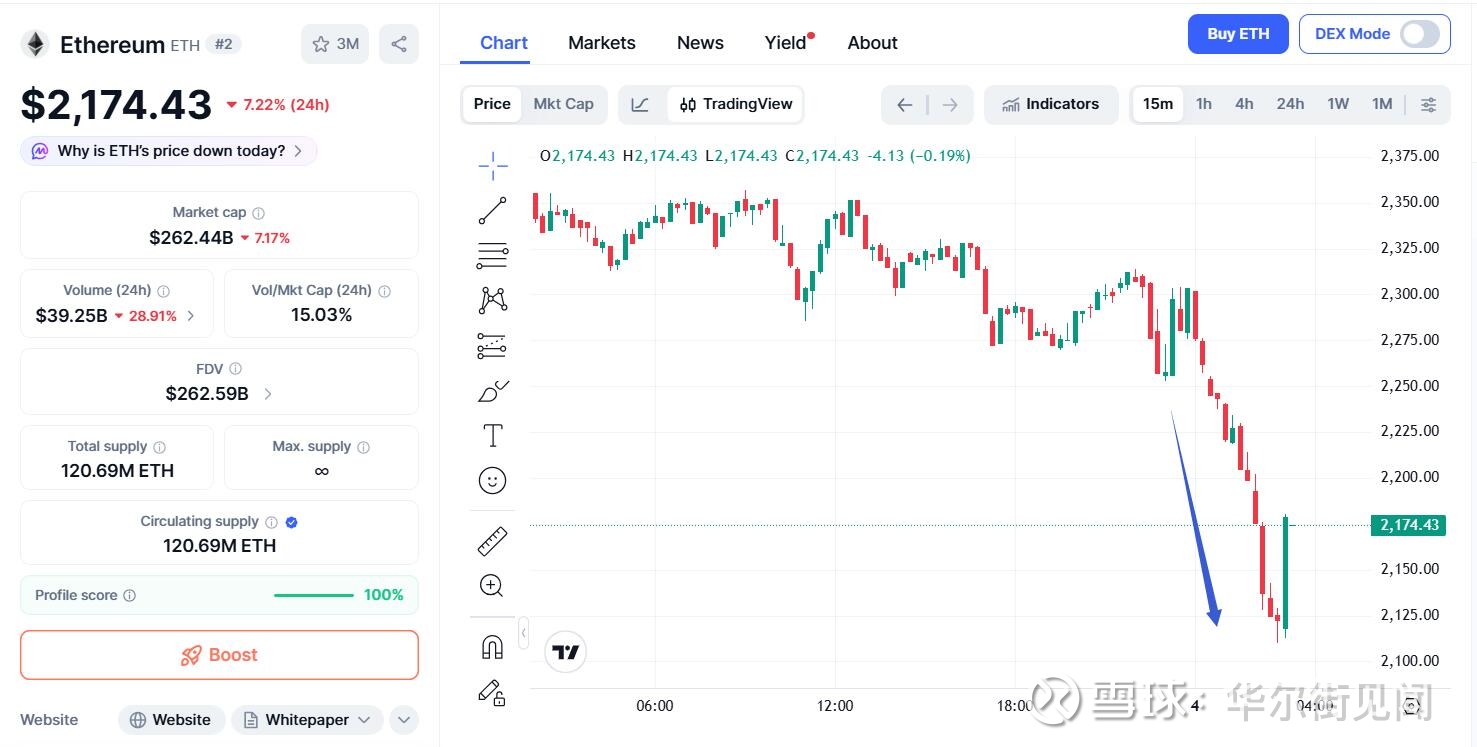Switch to the News tab
The height and width of the screenshot is (747, 1477).
[x=700, y=43]
